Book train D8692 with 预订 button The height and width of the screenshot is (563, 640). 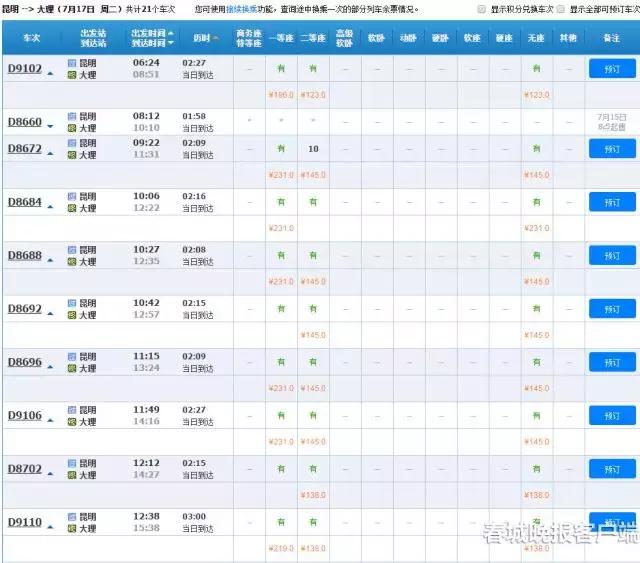coord(612,309)
